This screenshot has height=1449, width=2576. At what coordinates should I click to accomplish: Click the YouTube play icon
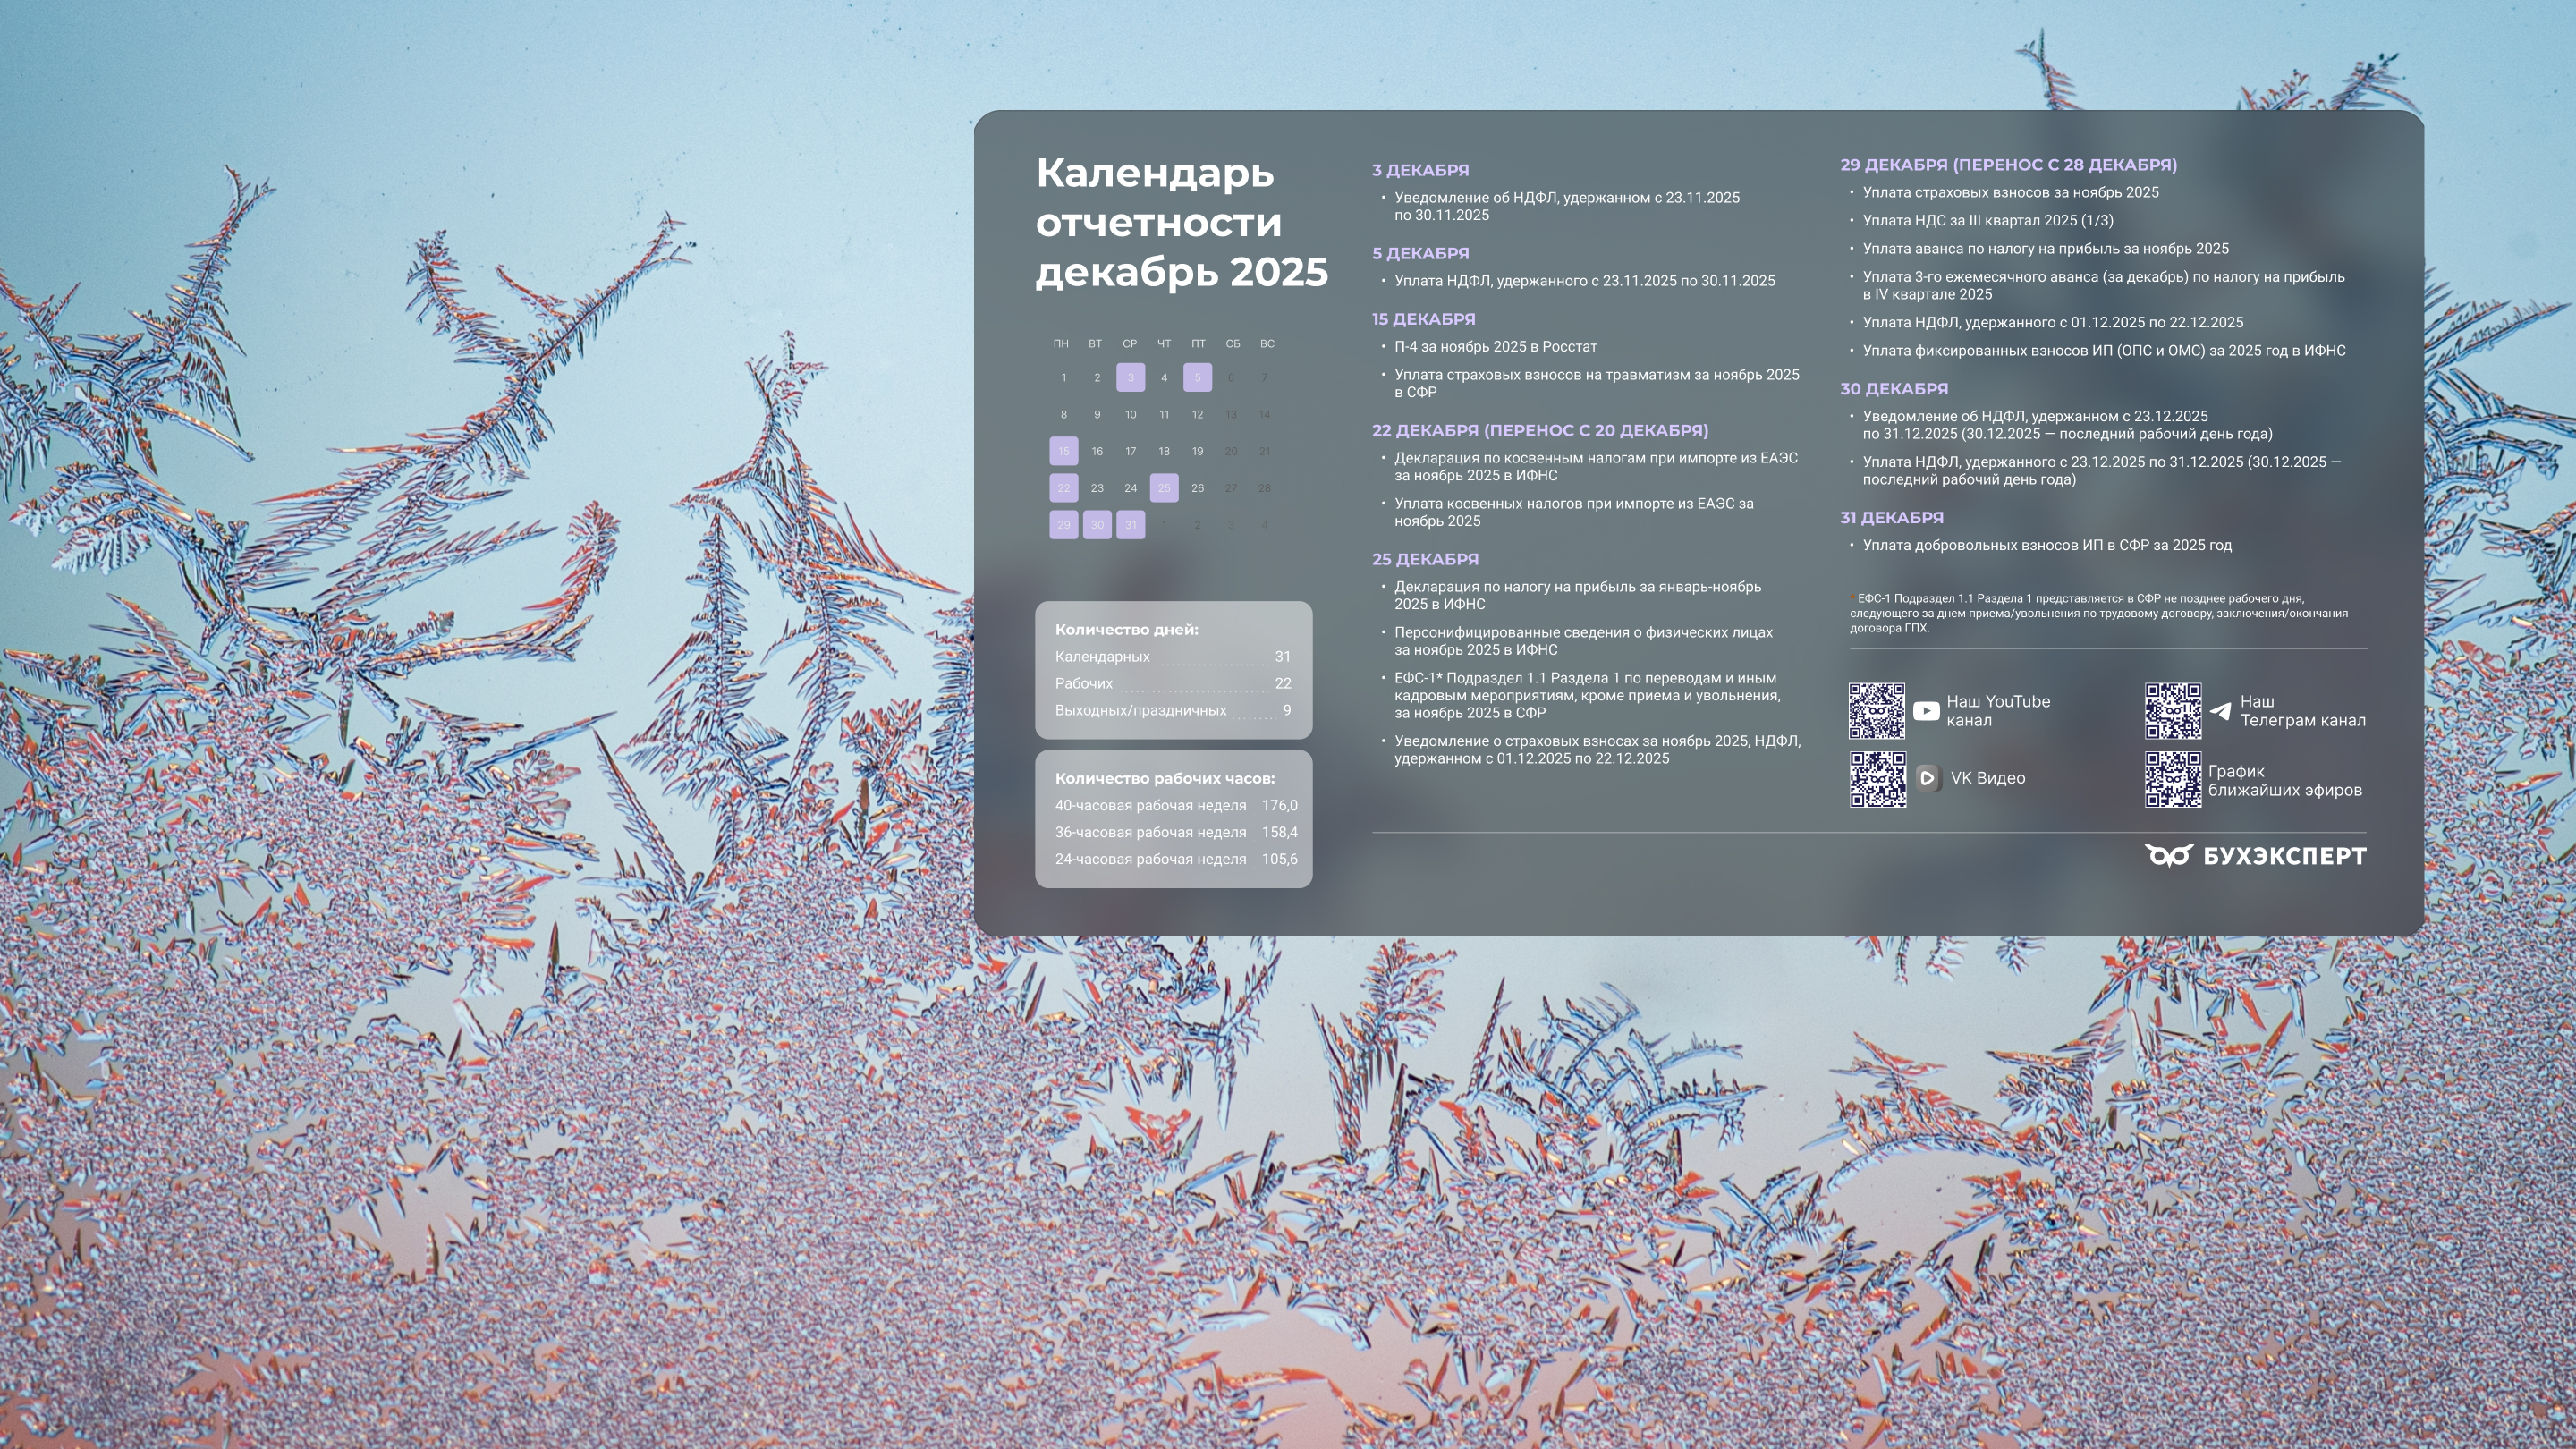coord(1925,711)
